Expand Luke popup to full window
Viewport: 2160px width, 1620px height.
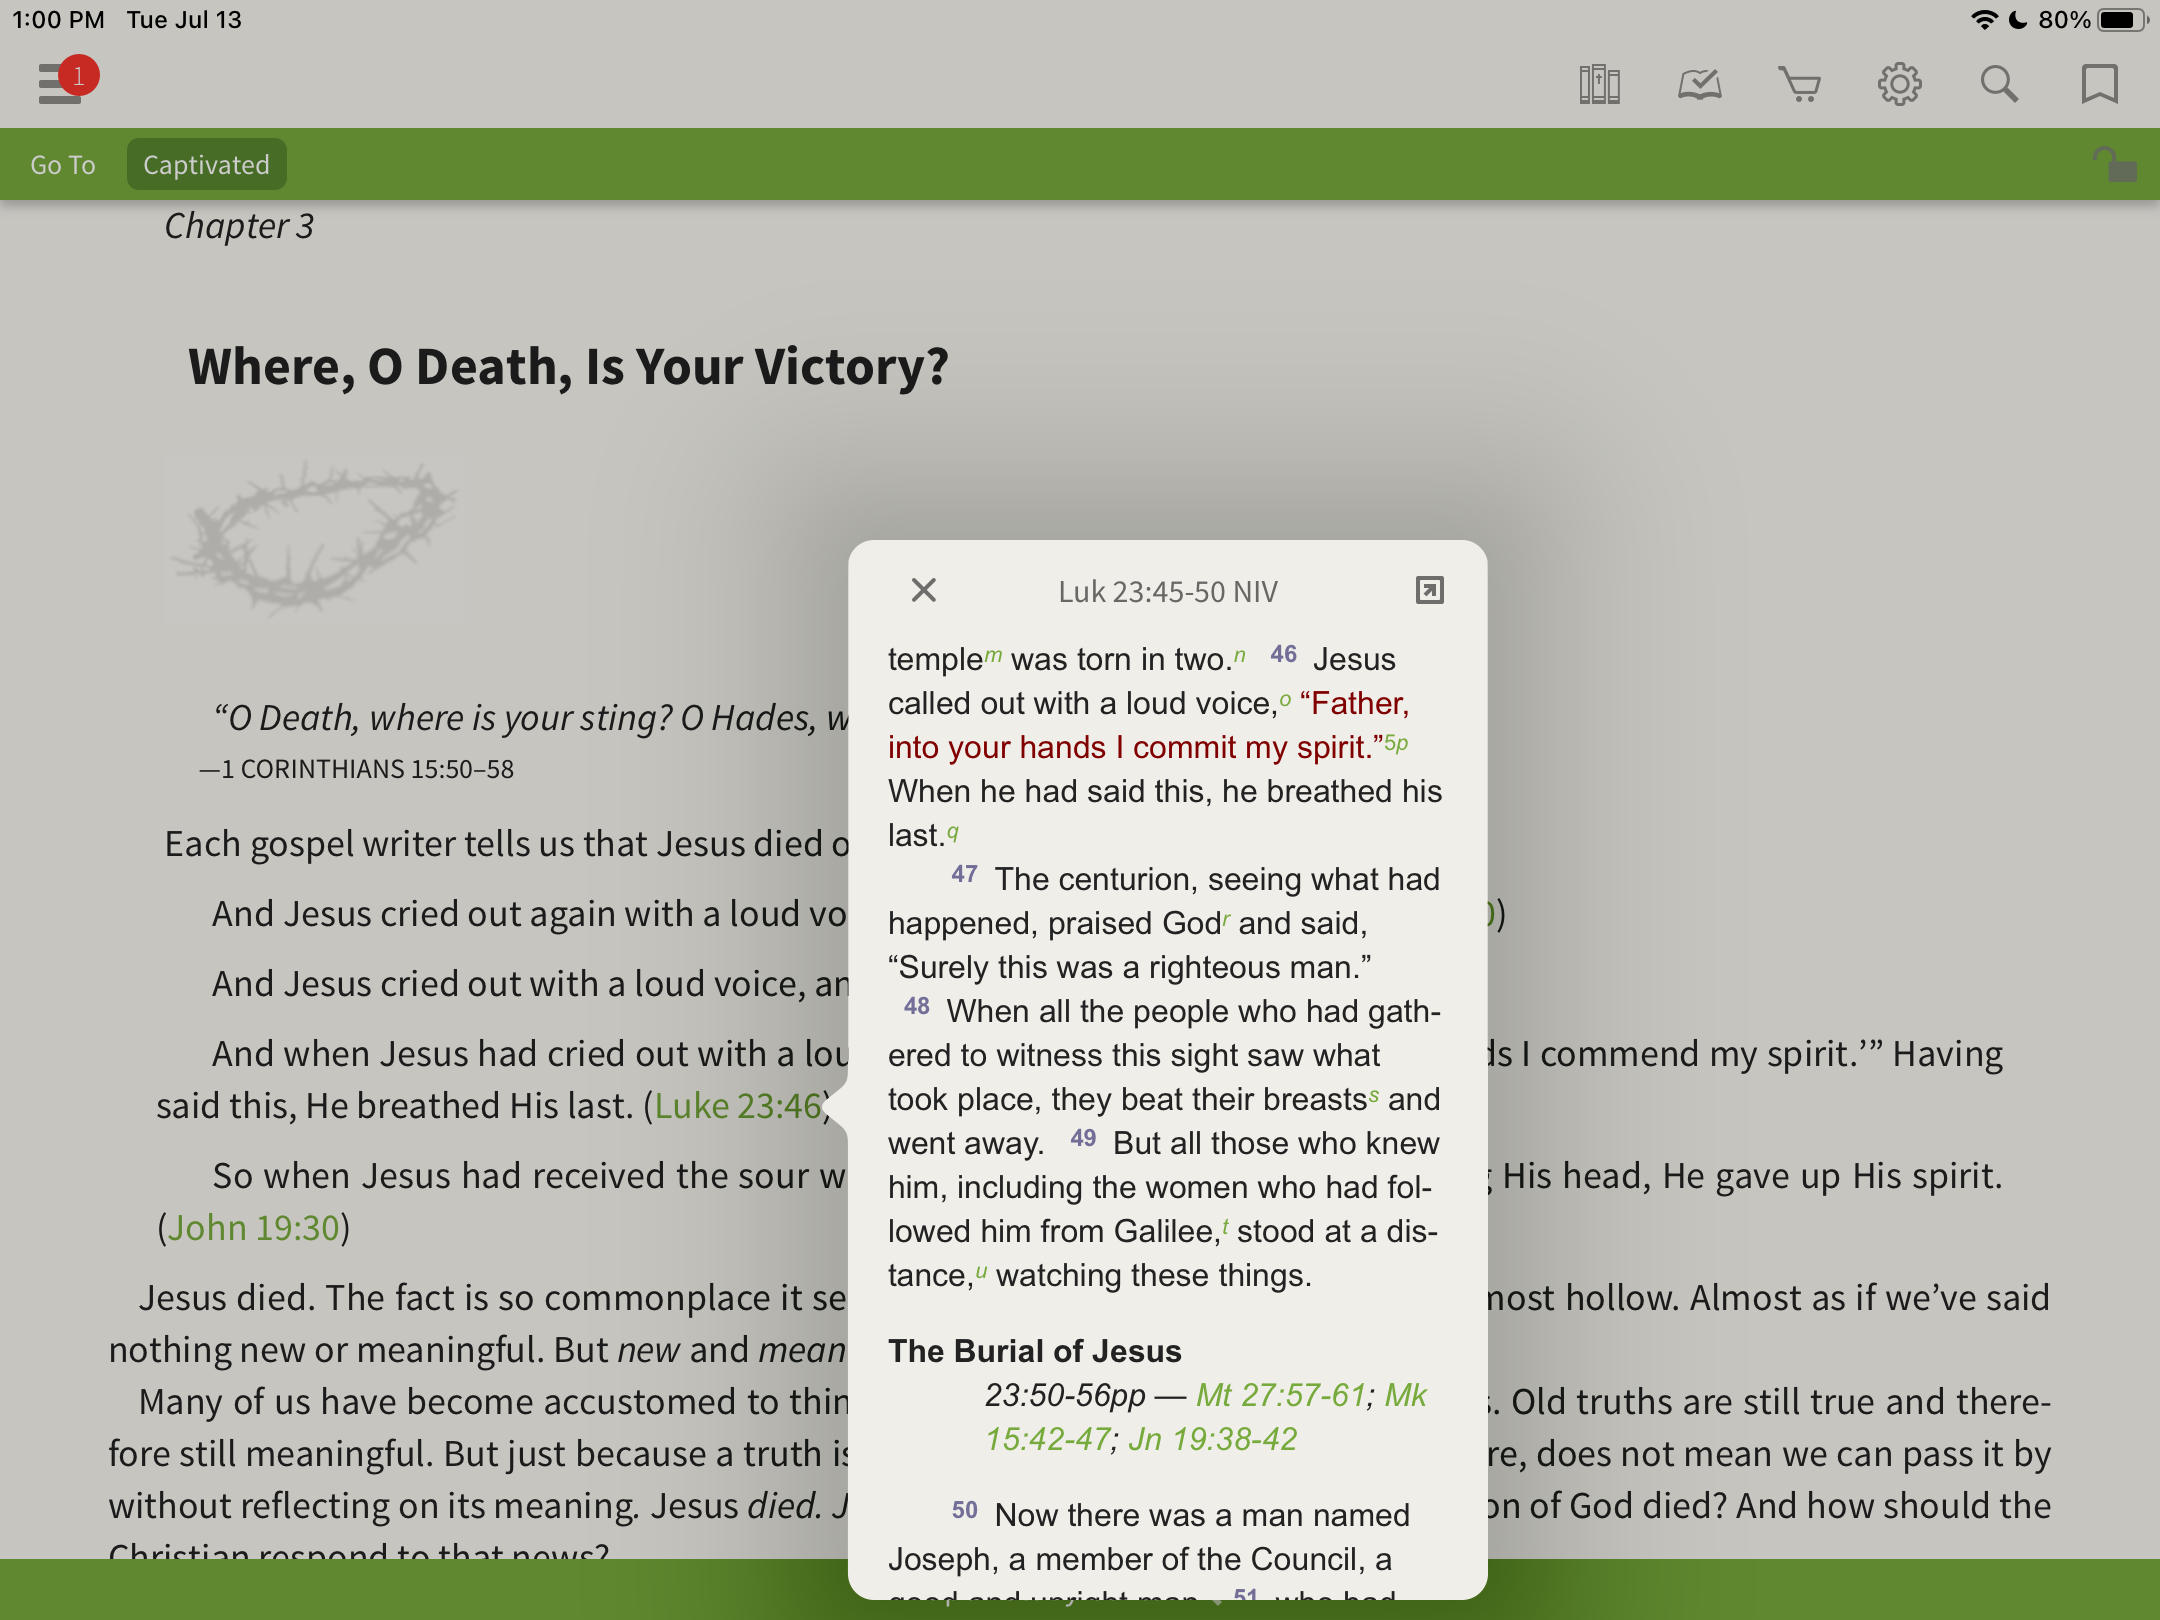point(1430,591)
